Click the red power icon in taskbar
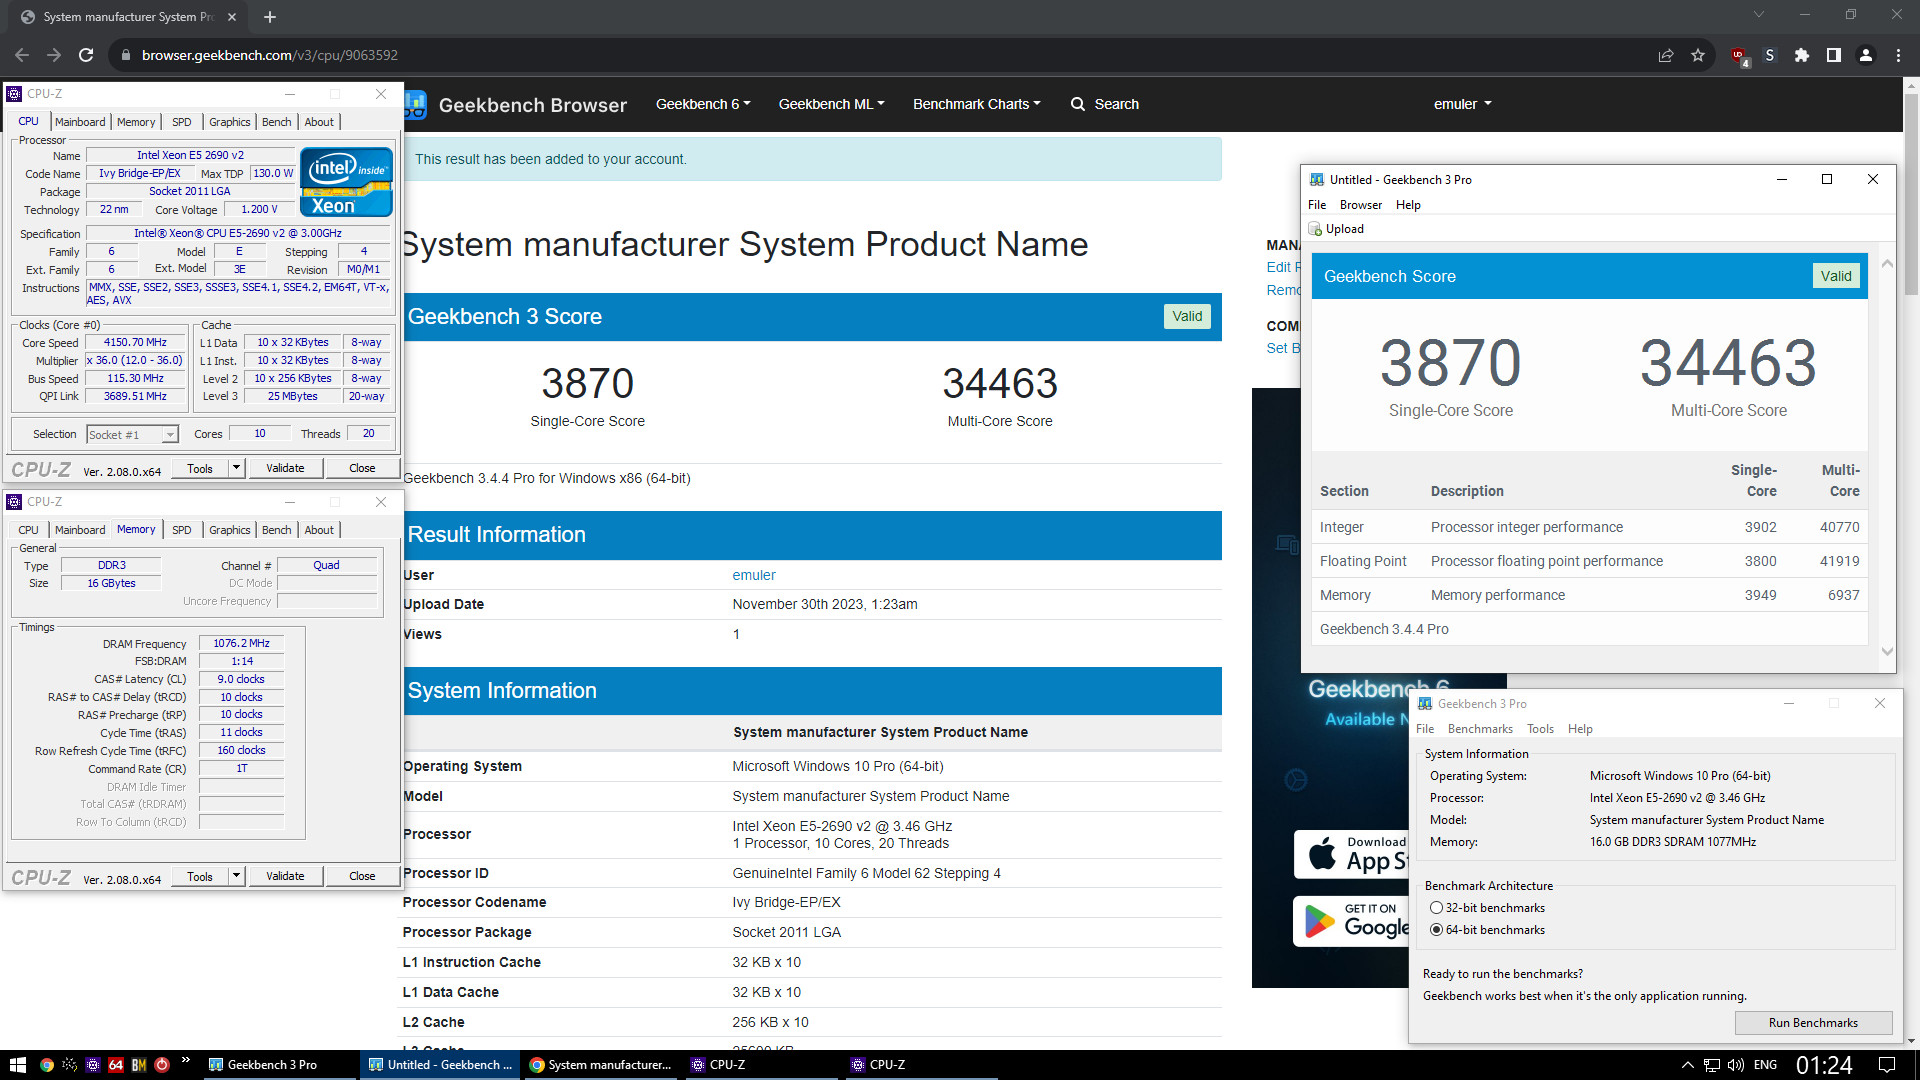 [x=162, y=1065]
